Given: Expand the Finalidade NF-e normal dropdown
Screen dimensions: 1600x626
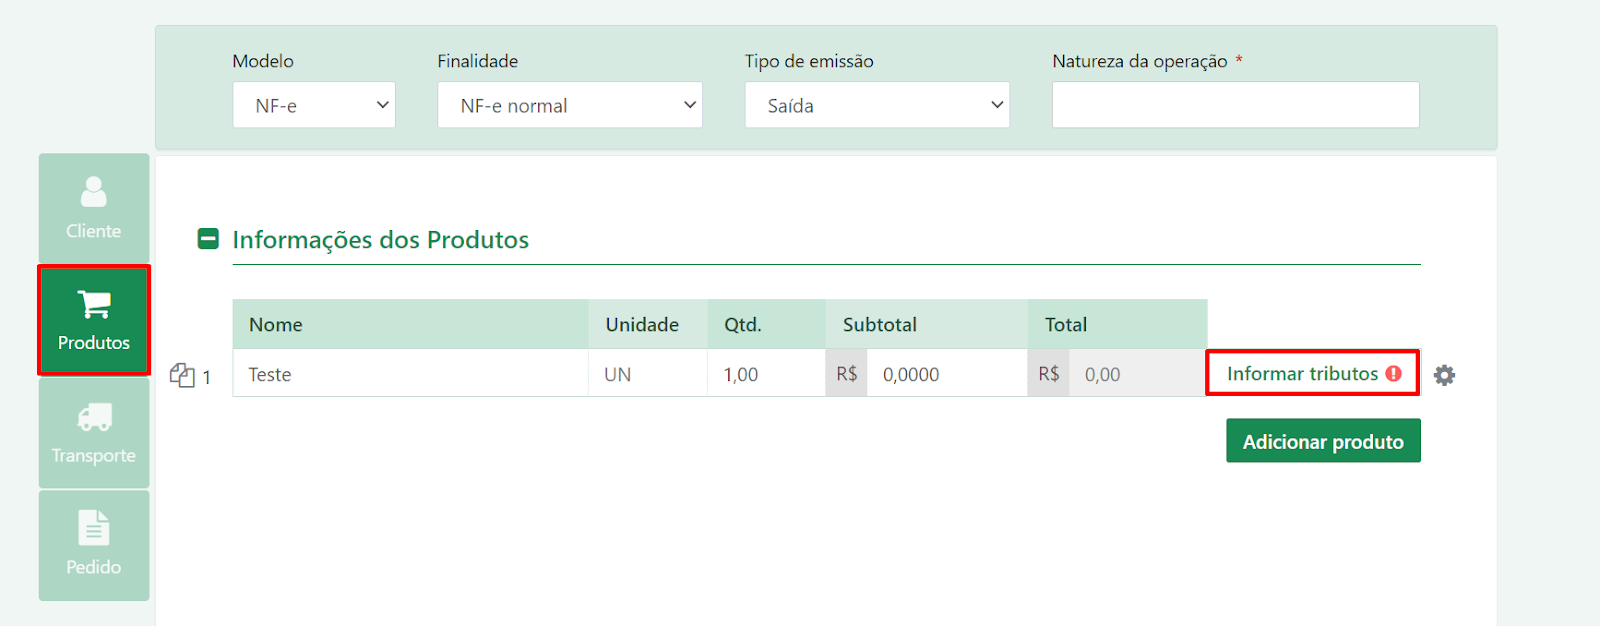Looking at the screenshot, I should coord(570,105).
